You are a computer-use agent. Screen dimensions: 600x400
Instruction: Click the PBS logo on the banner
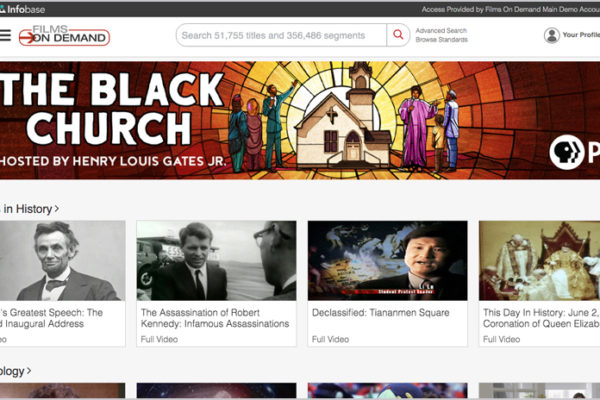click(574, 152)
